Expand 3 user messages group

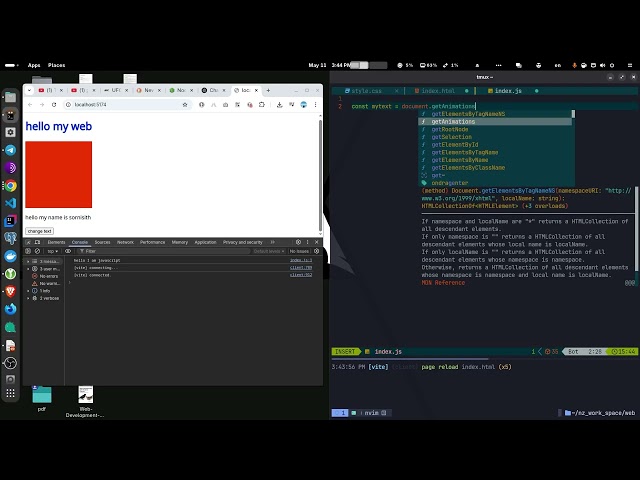click(28, 269)
